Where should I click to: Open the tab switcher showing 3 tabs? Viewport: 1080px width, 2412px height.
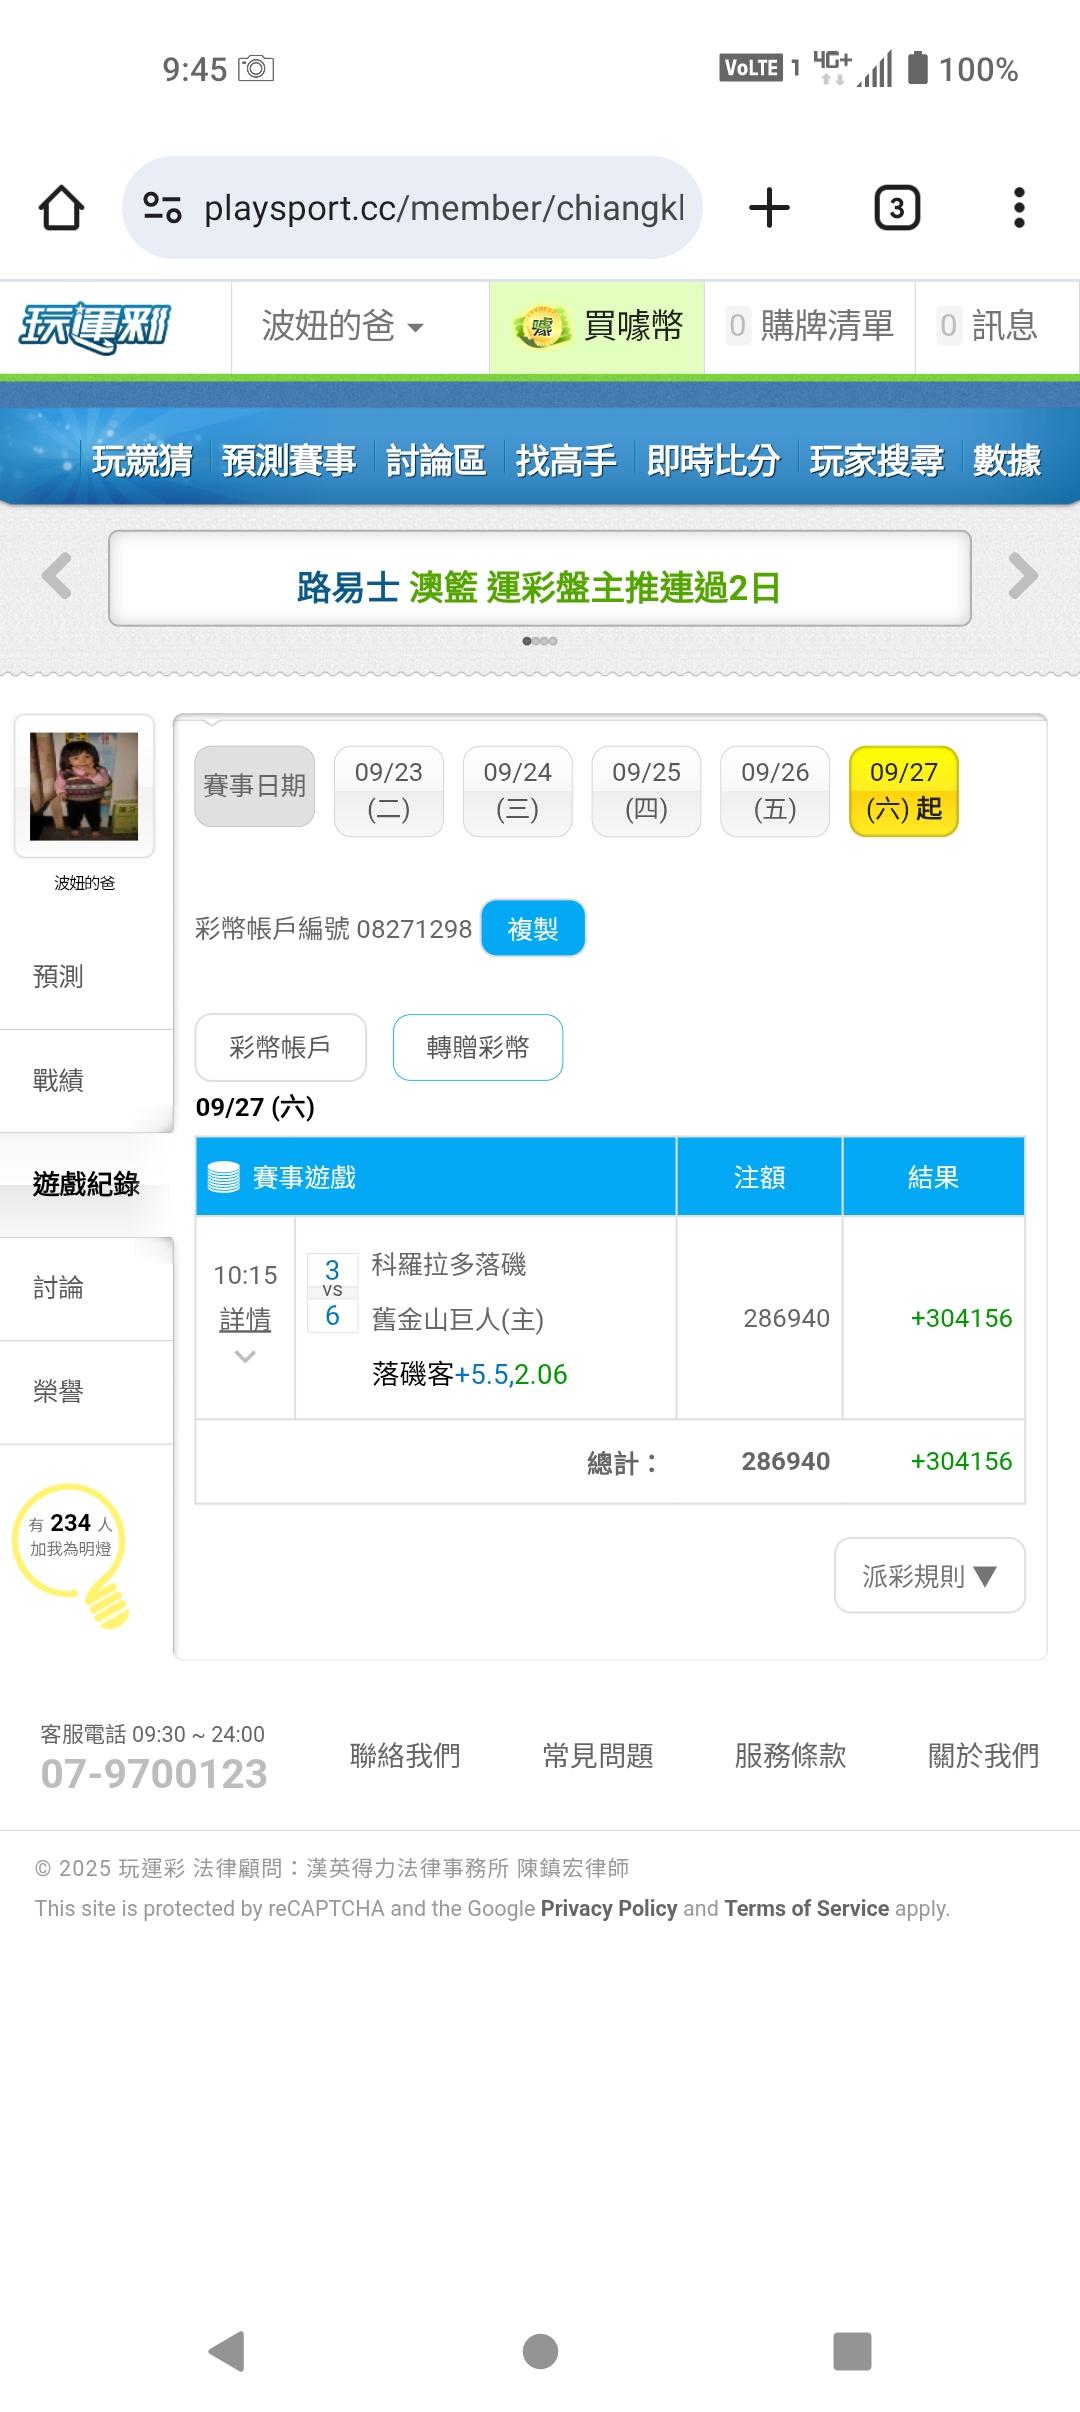[x=897, y=208]
